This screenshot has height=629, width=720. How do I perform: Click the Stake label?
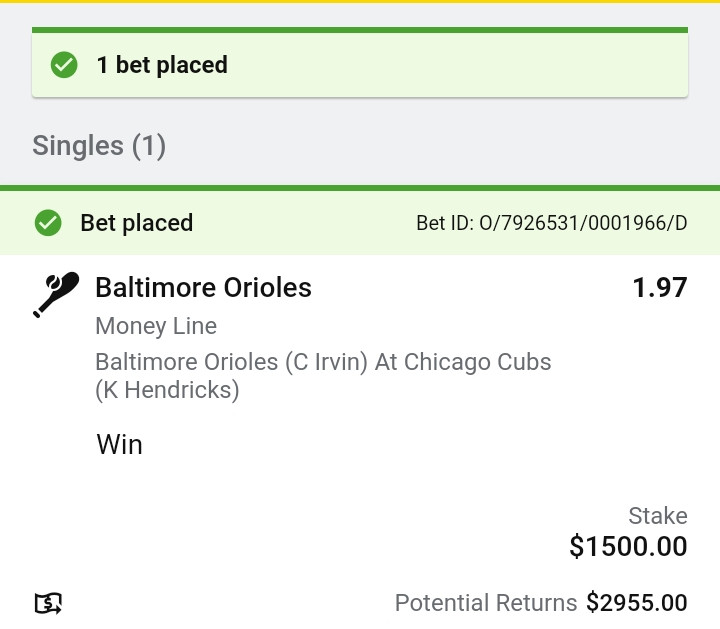pyautogui.click(x=657, y=516)
